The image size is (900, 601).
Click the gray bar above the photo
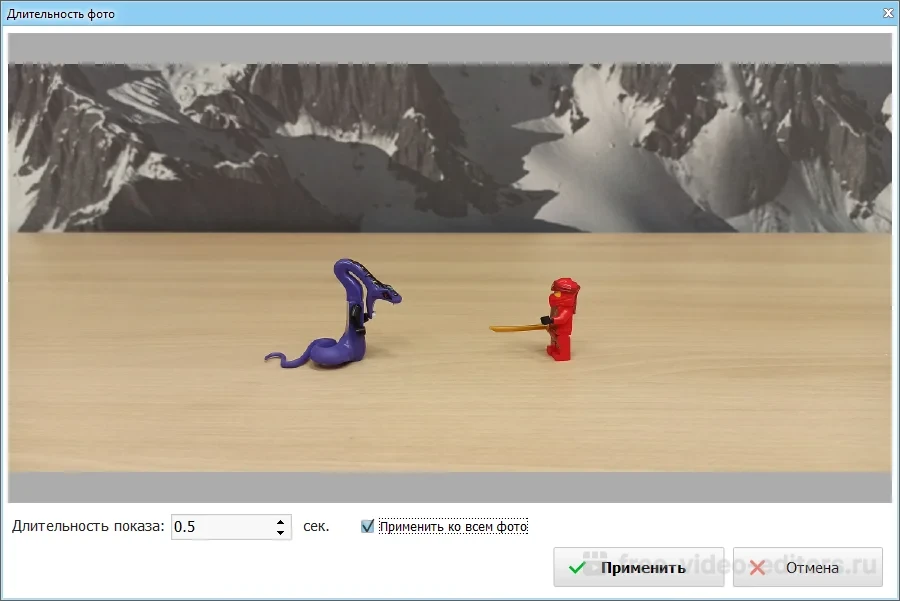pyautogui.click(x=450, y=48)
